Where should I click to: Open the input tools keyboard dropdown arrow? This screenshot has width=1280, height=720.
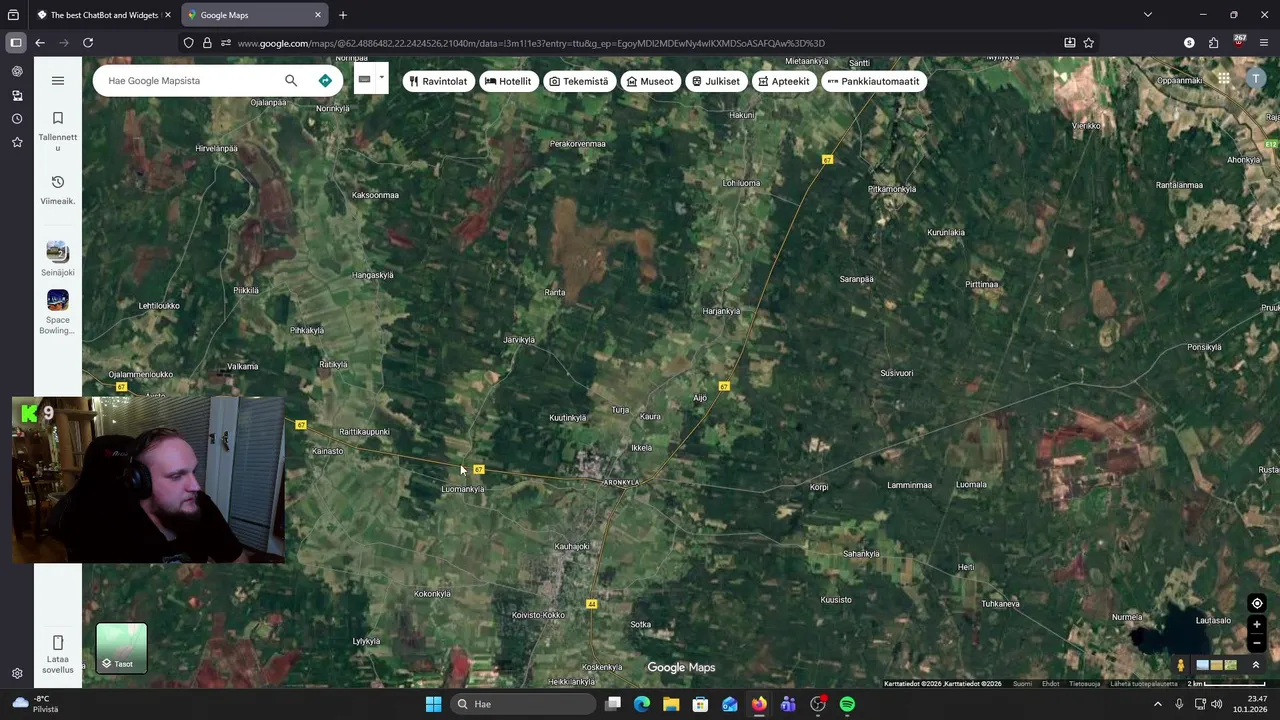381,77
